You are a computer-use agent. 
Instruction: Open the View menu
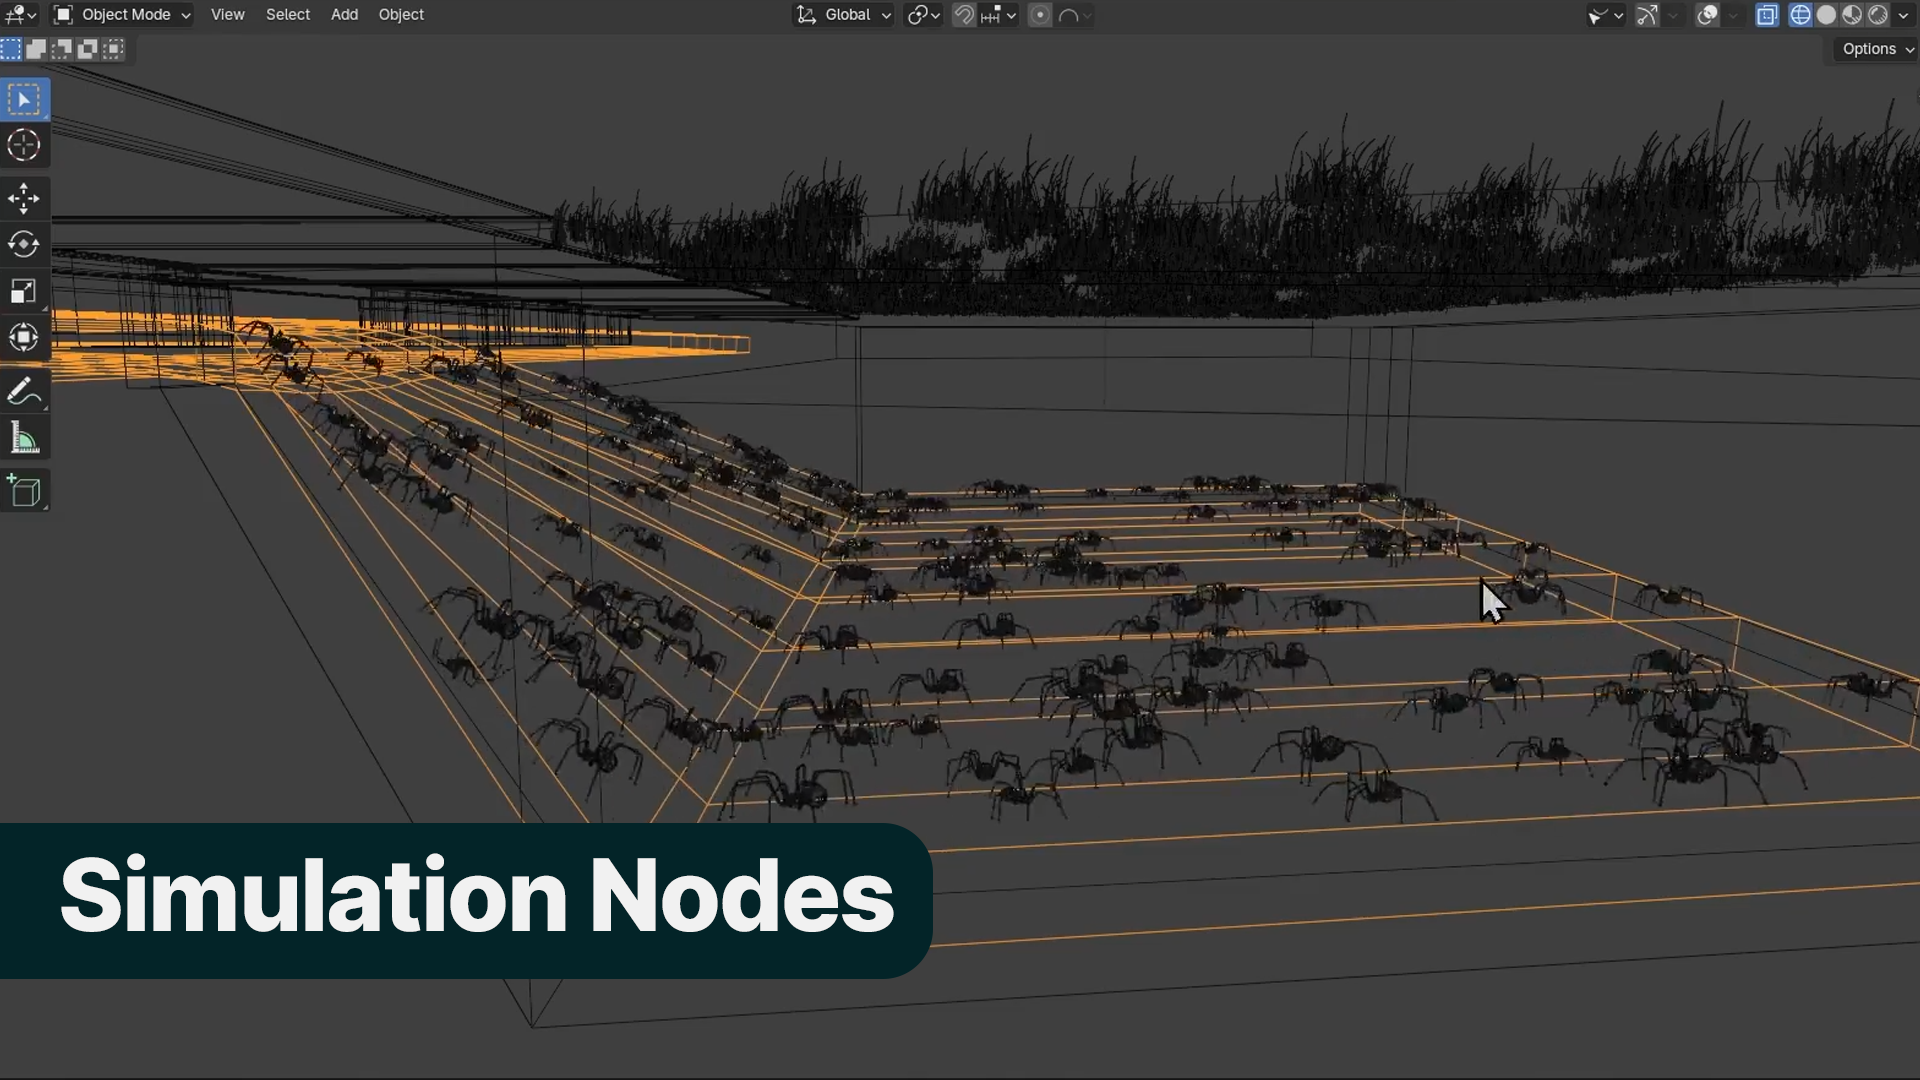(x=228, y=15)
